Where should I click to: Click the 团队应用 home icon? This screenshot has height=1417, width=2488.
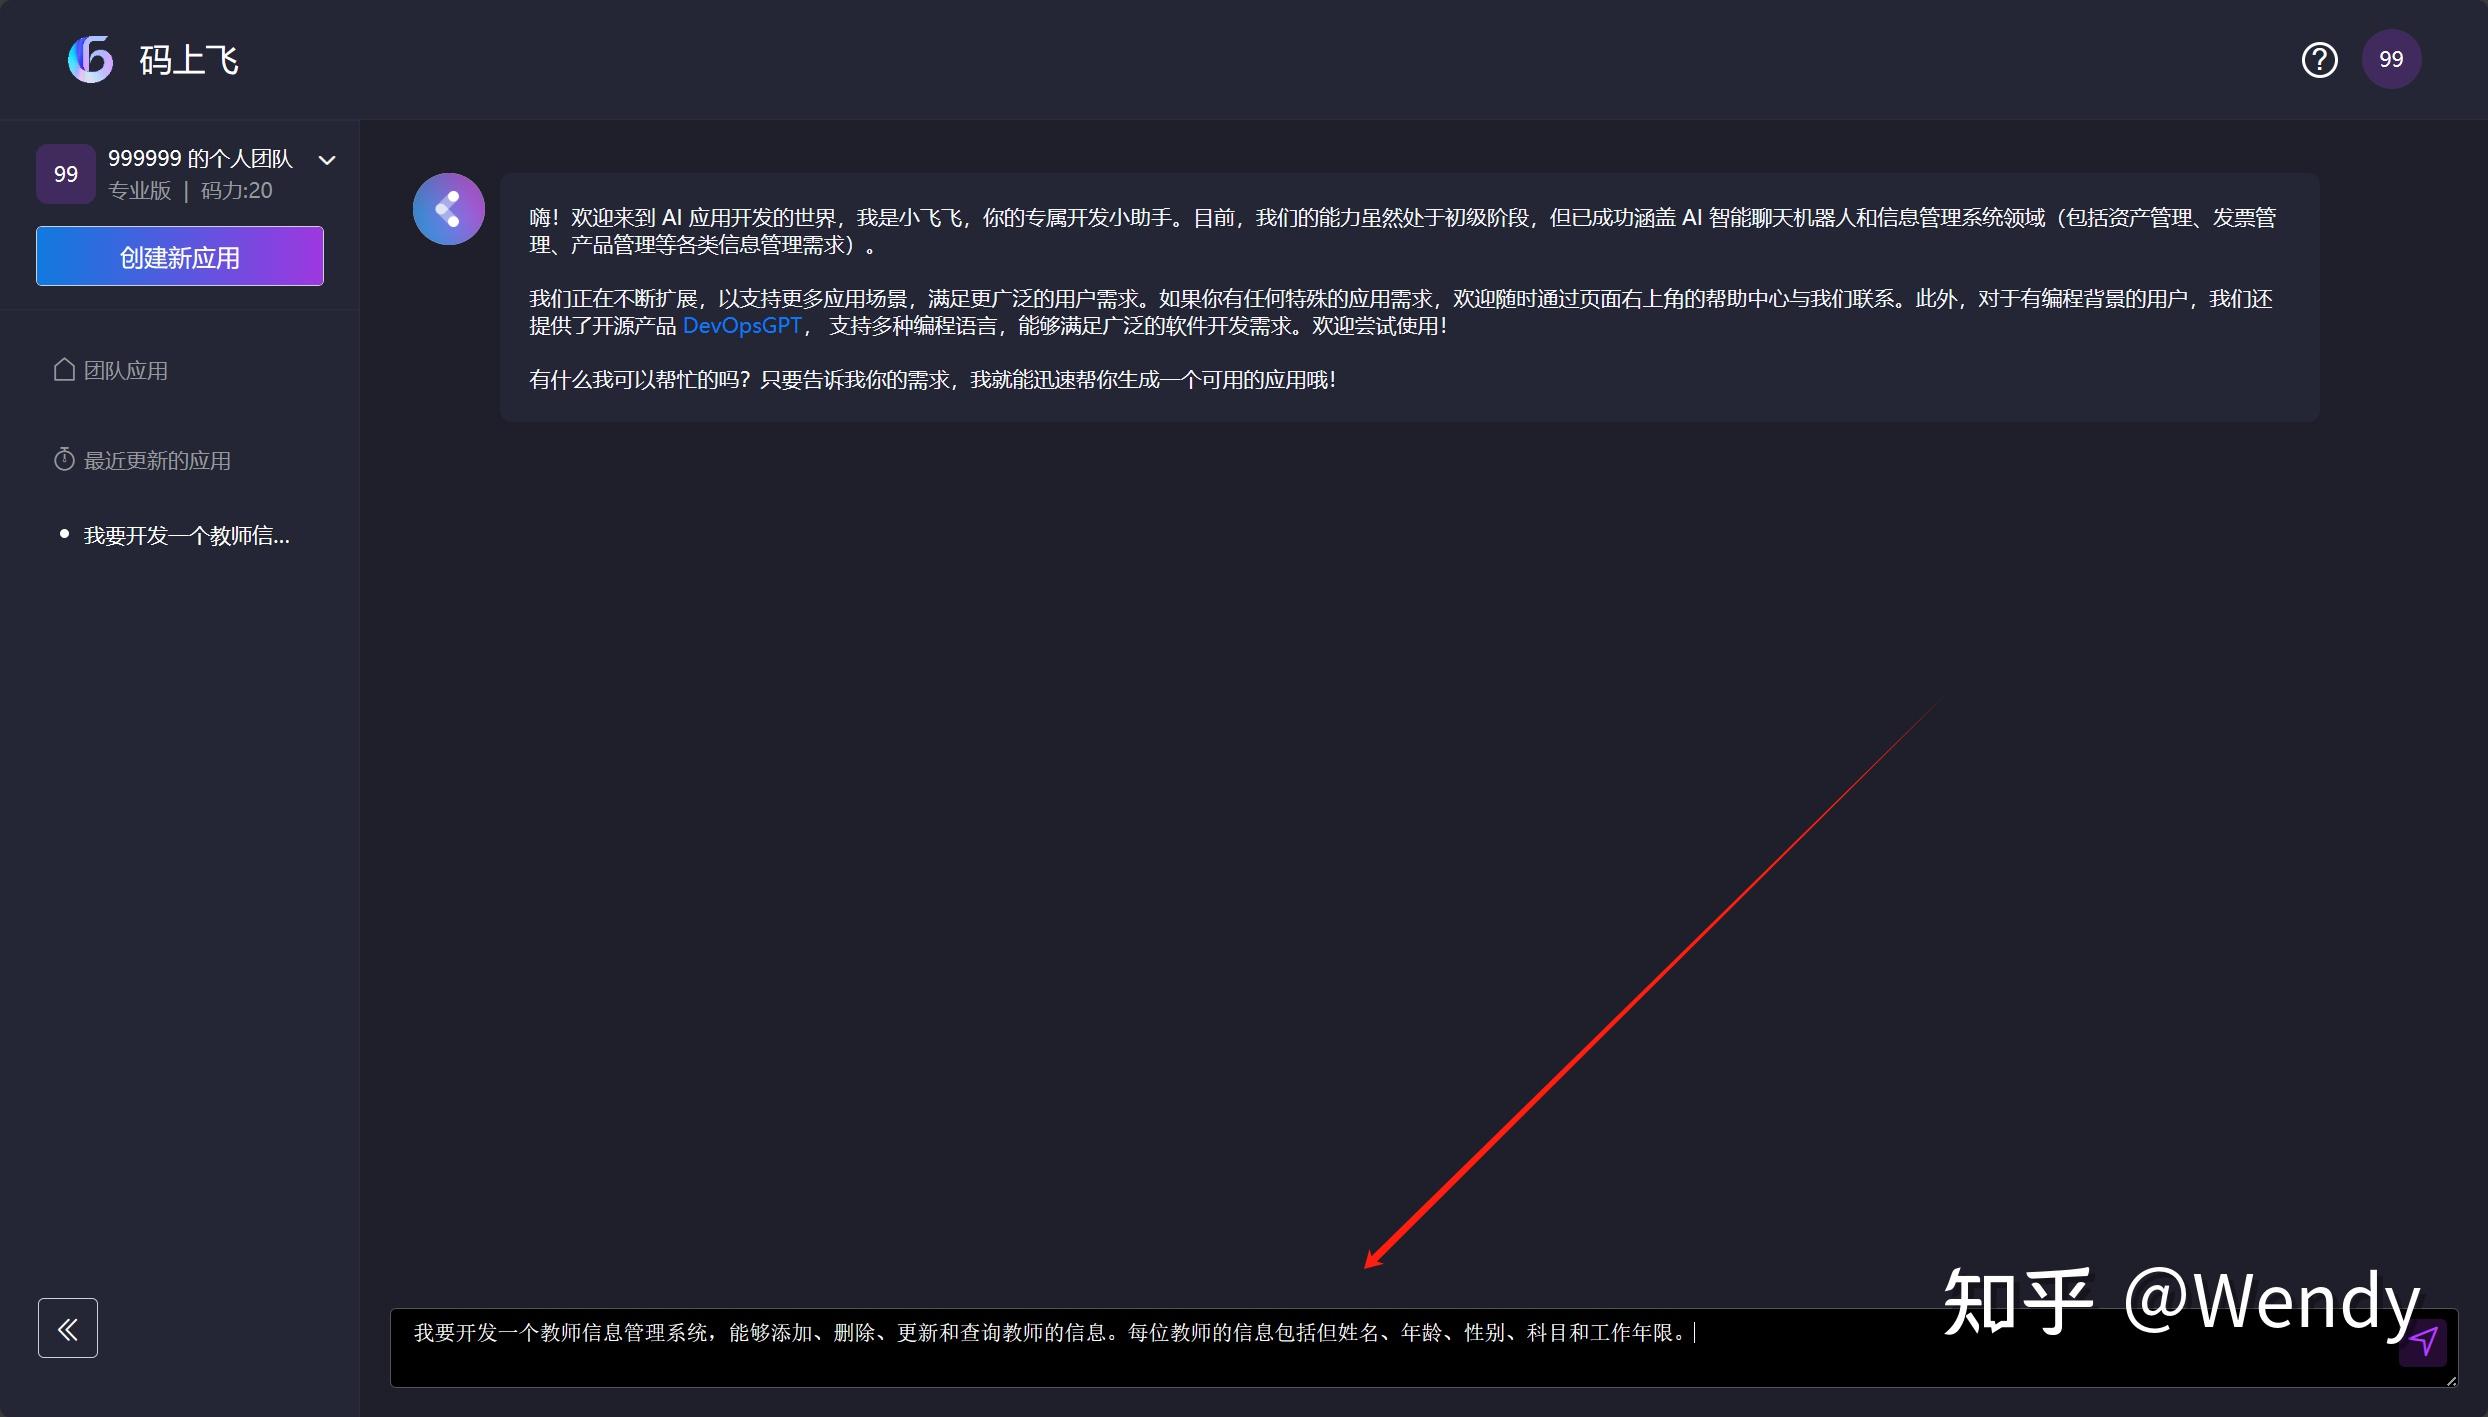pos(63,368)
